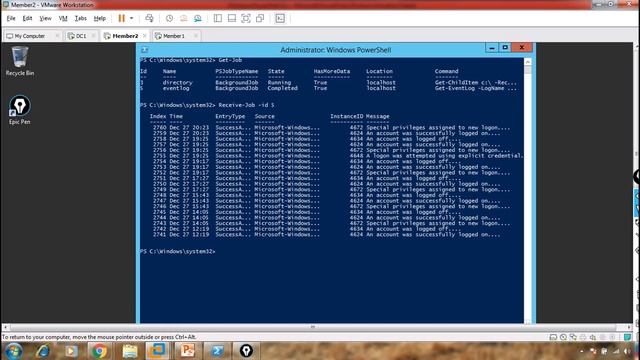
Task: Click the 'directory' job name
Action: coord(178,82)
